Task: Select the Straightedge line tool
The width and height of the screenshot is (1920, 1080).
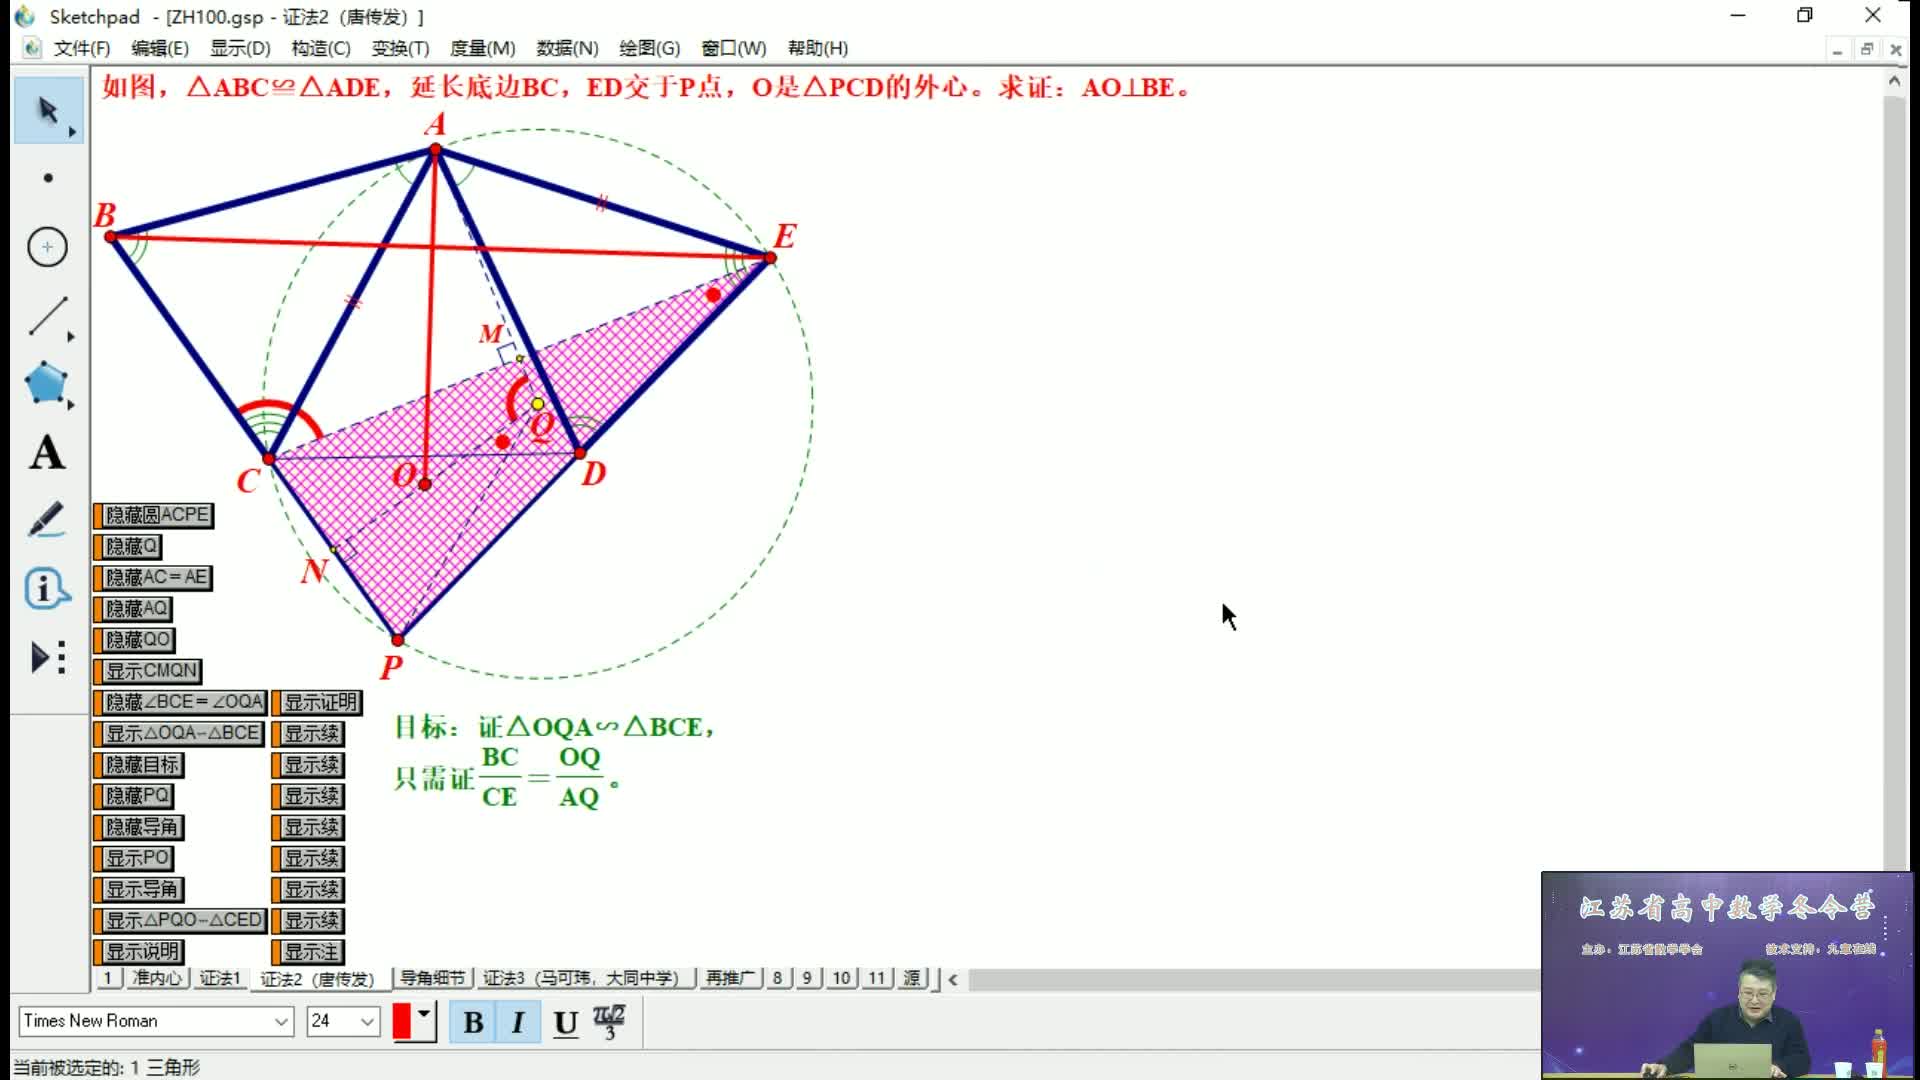Action: 47,316
